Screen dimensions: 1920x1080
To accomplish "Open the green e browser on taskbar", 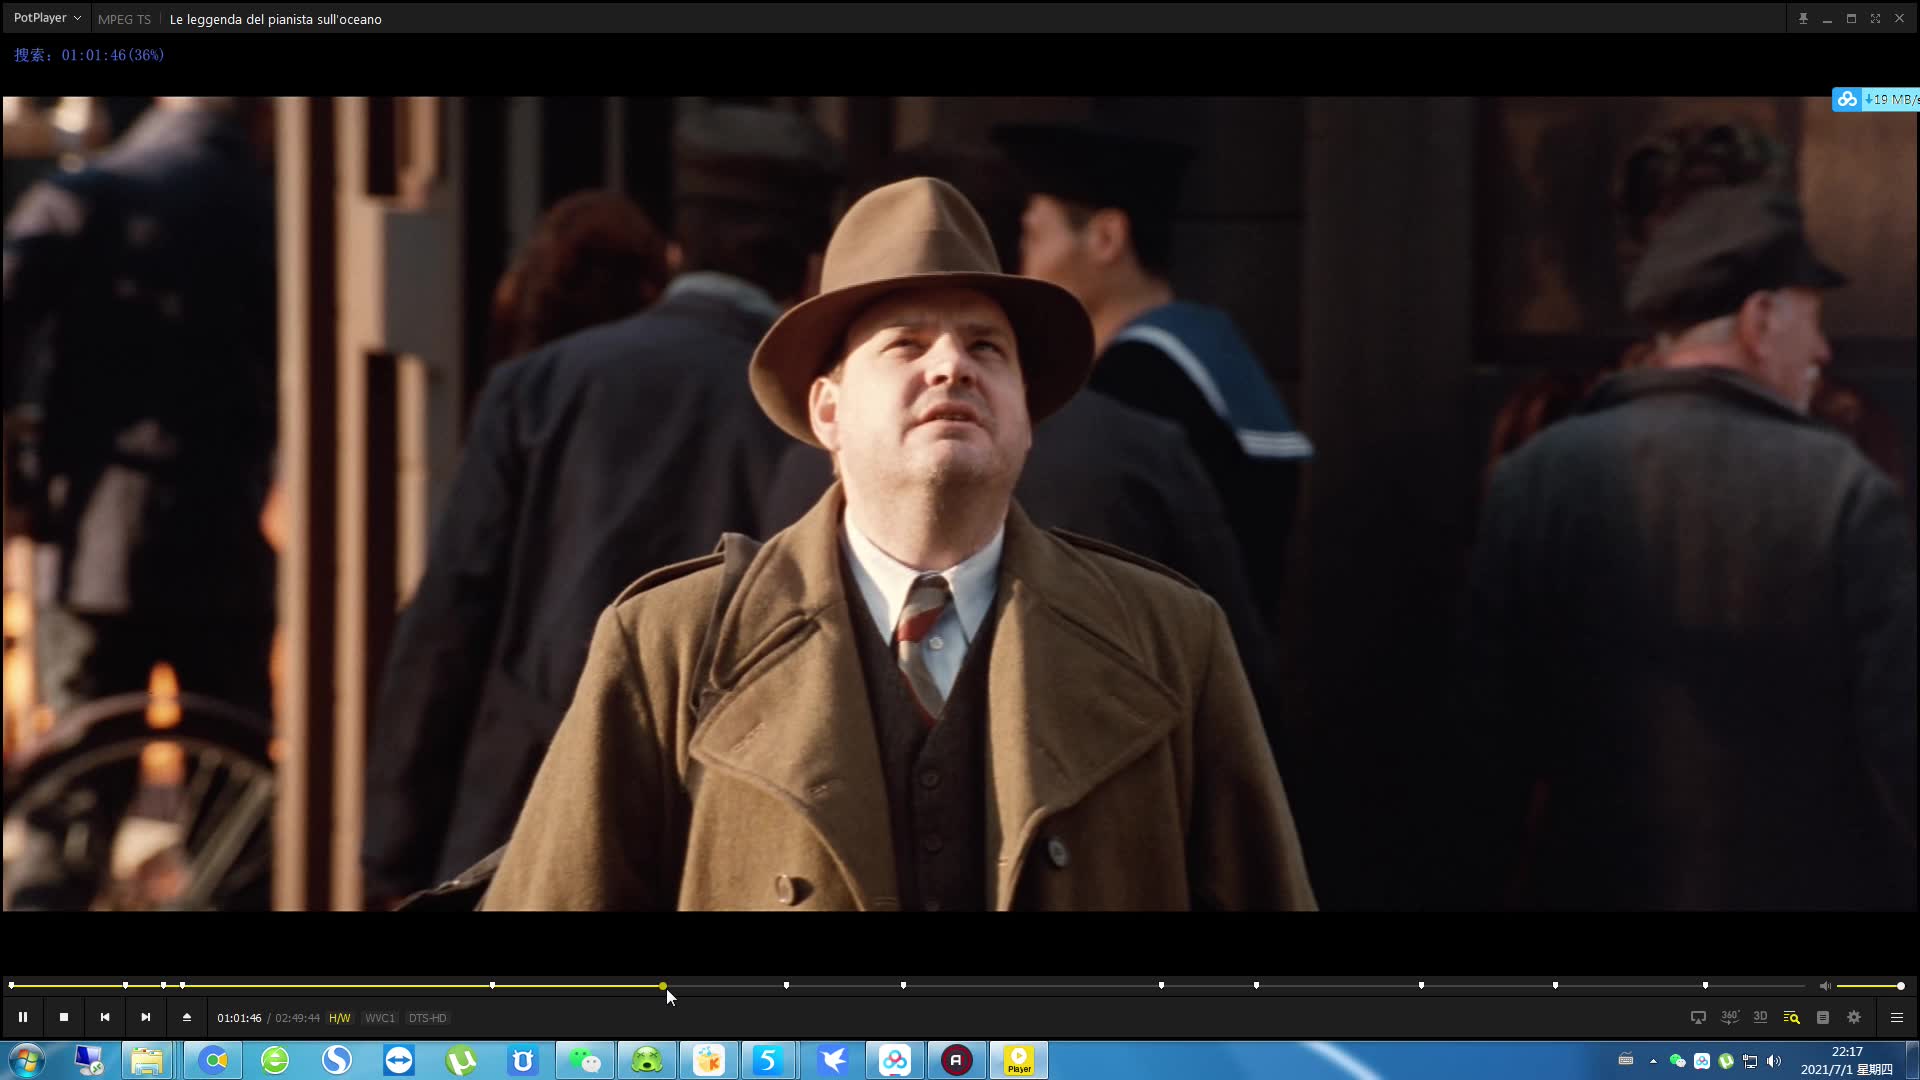I will click(x=275, y=1060).
